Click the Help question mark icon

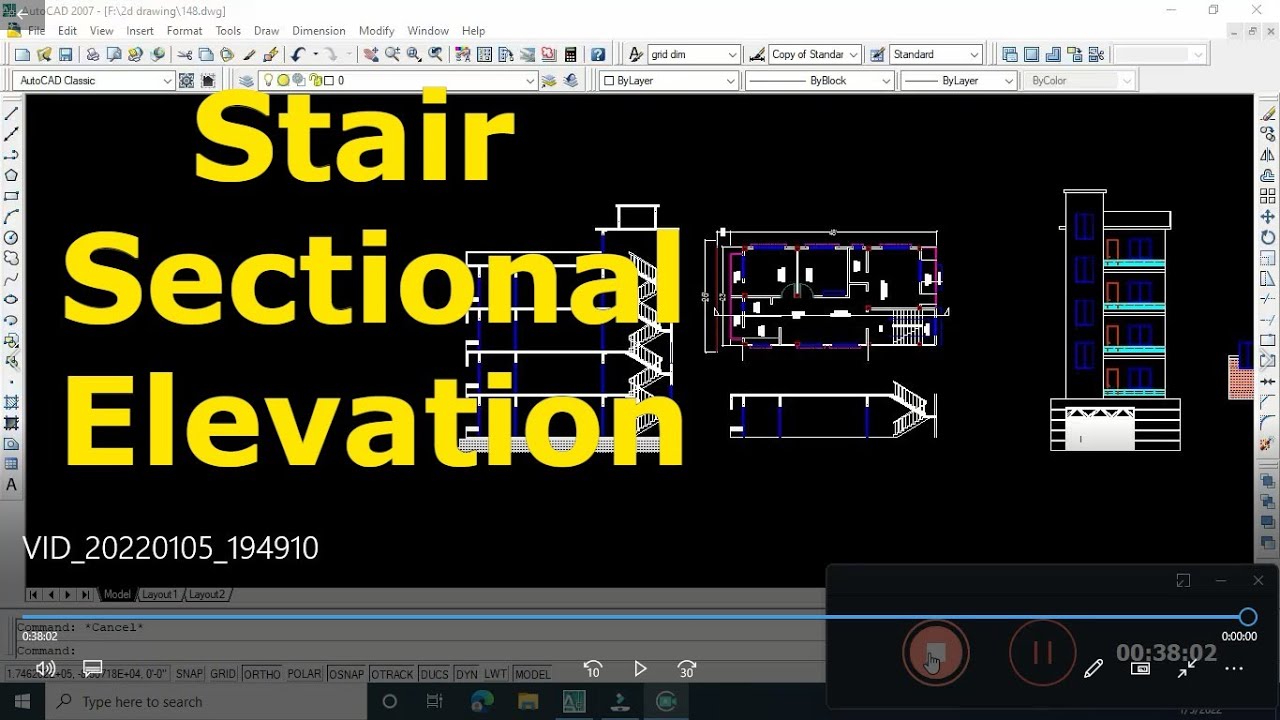pyautogui.click(x=598, y=55)
